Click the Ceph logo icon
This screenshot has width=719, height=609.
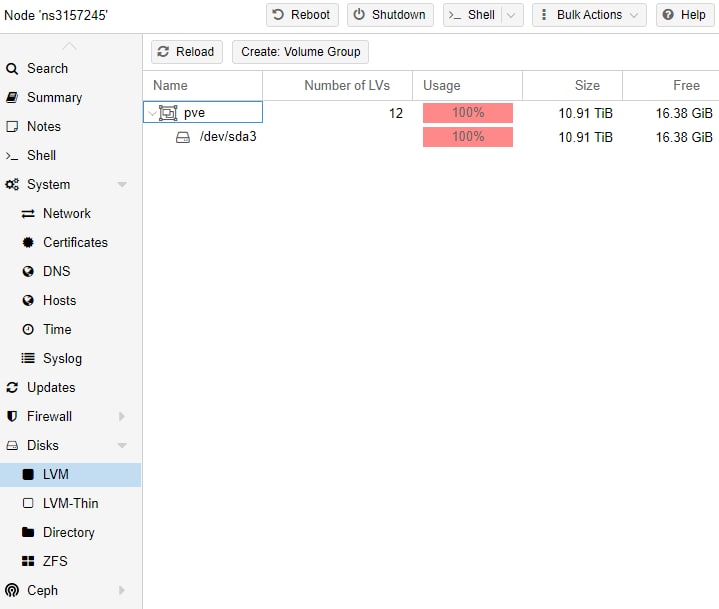point(12,590)
